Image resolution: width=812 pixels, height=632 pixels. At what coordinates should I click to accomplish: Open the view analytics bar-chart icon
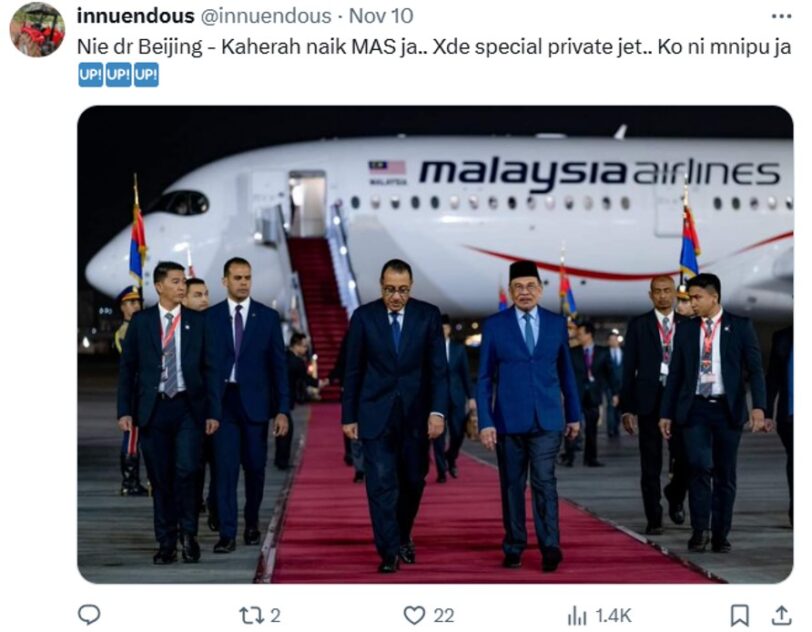click(577, 616)
